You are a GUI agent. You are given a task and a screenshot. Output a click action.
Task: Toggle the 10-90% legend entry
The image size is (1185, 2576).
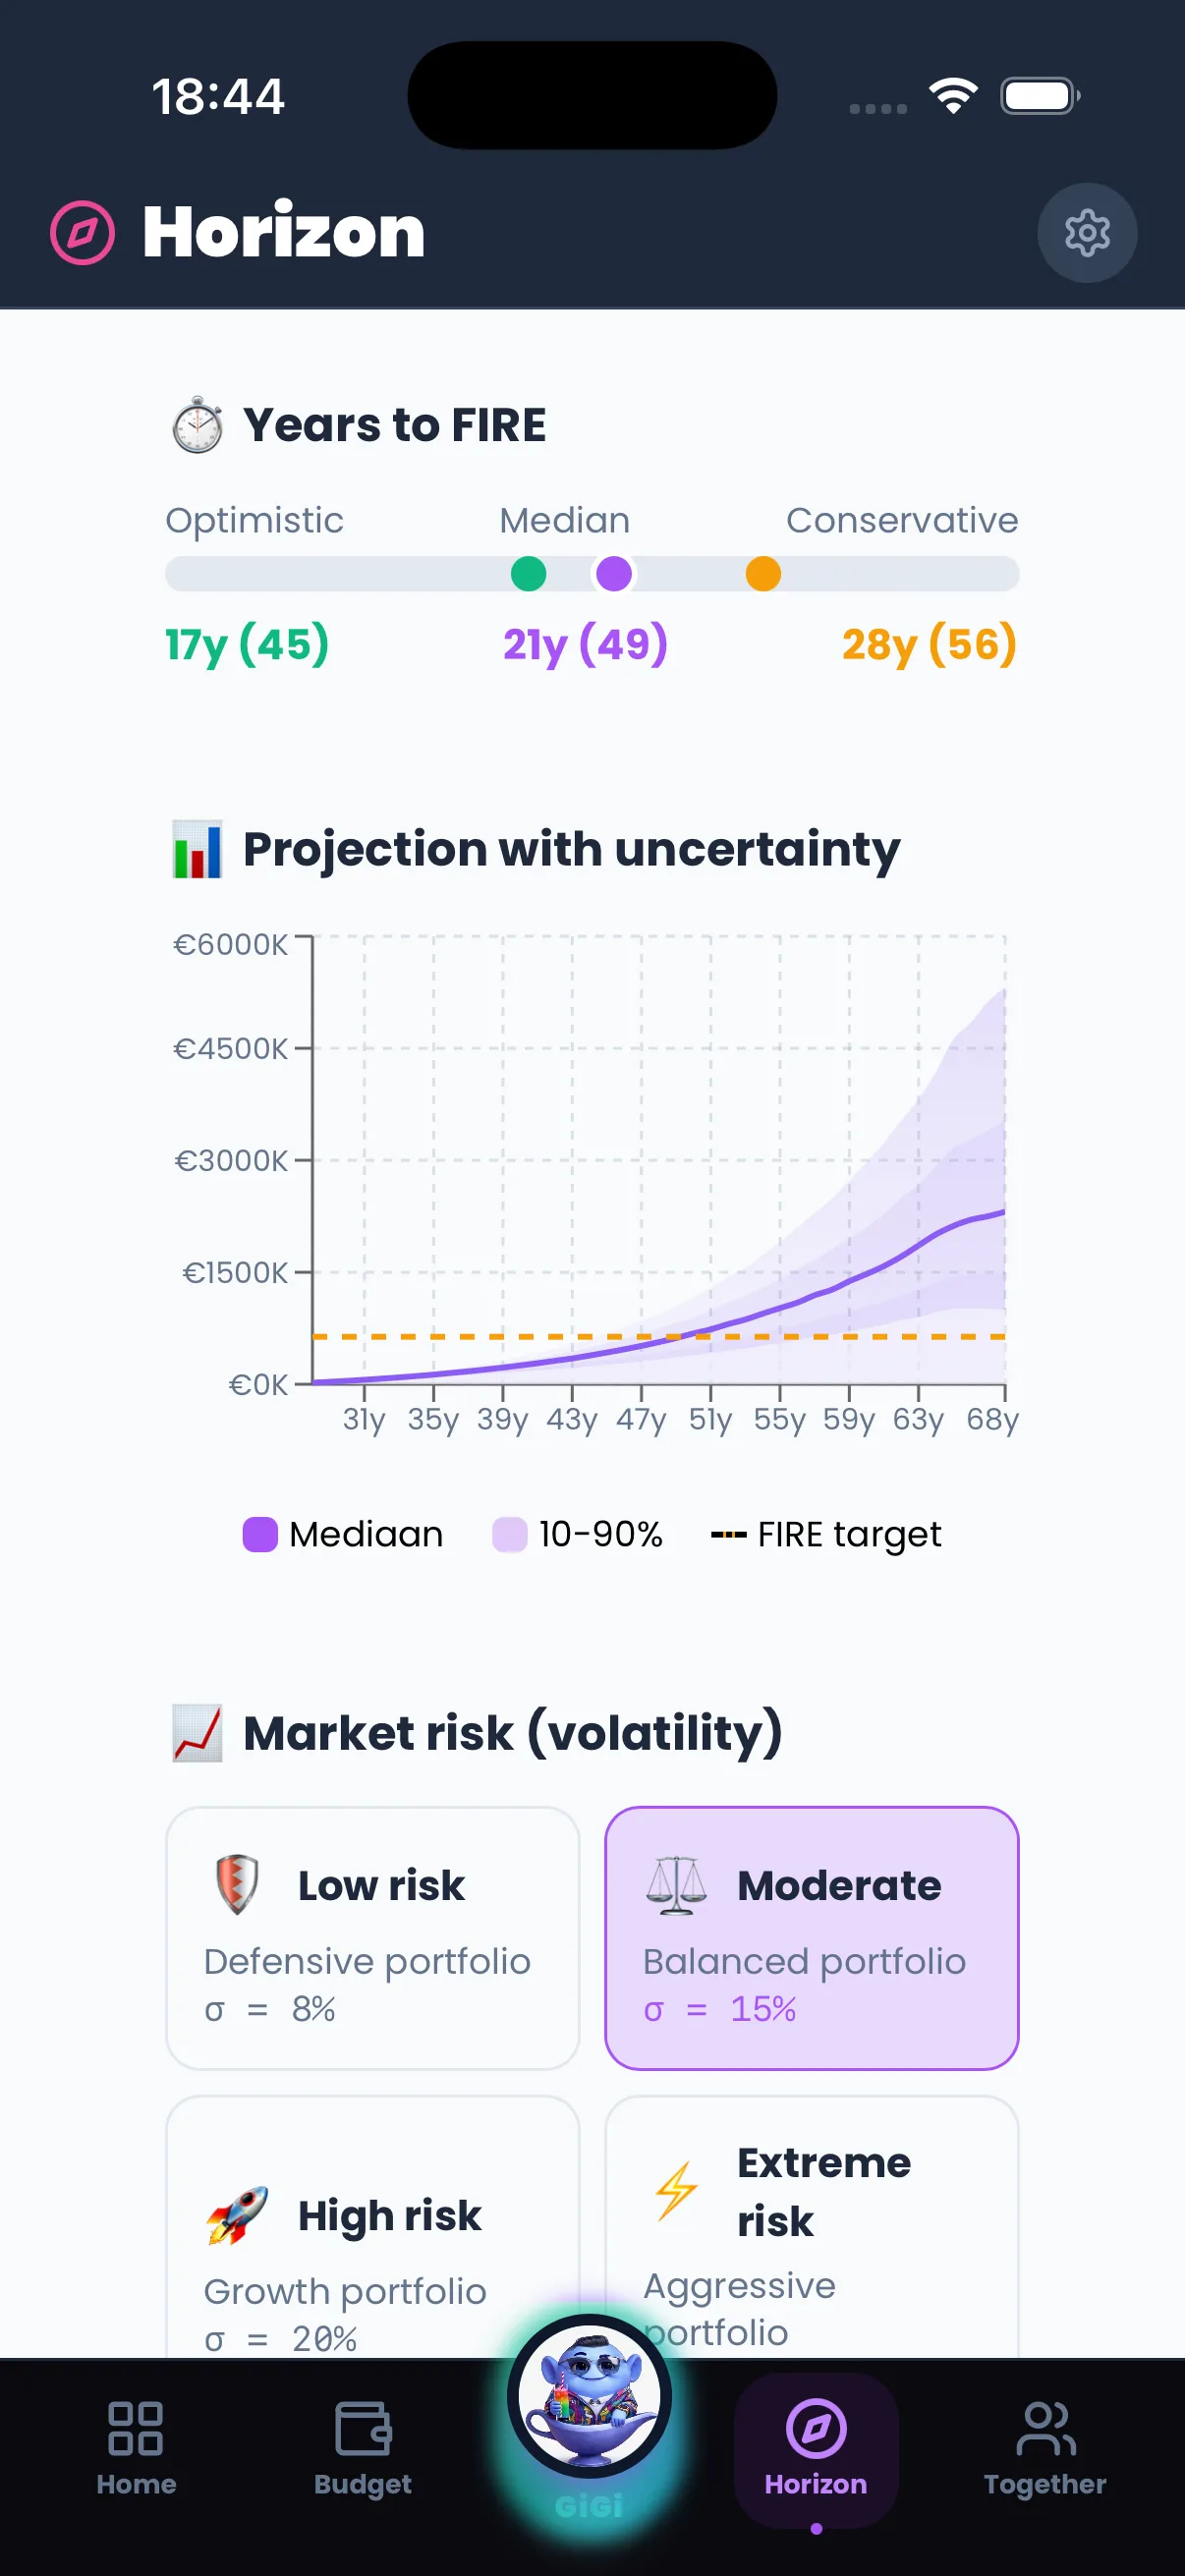tap(578, 1534)
